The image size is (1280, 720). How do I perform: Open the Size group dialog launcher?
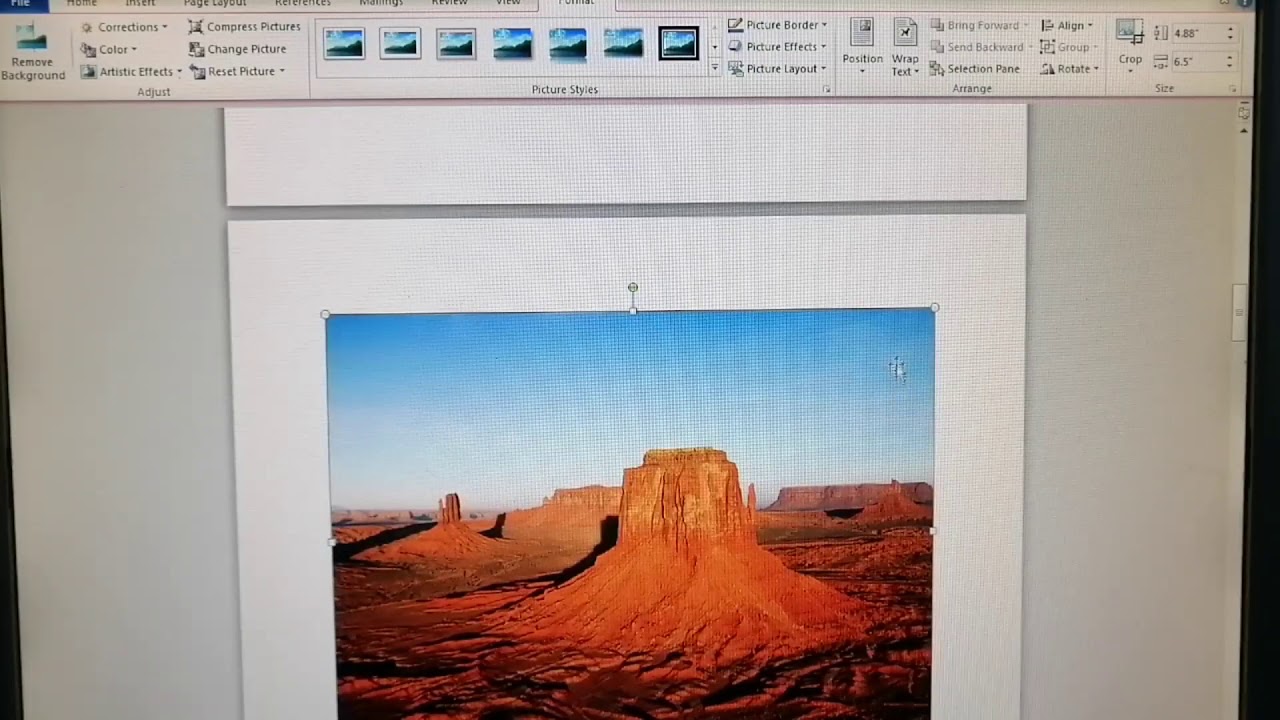pyautogui.click(x=1232, y=90)
